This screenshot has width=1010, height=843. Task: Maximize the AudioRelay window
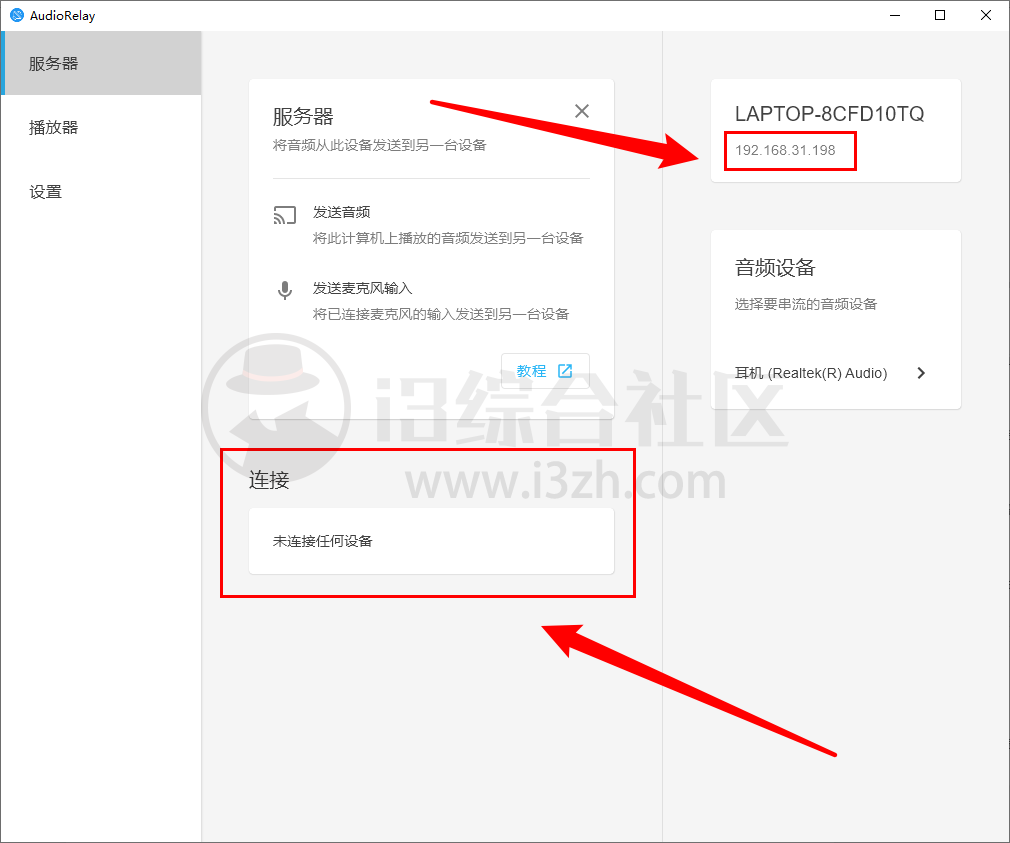pos(940,15)
